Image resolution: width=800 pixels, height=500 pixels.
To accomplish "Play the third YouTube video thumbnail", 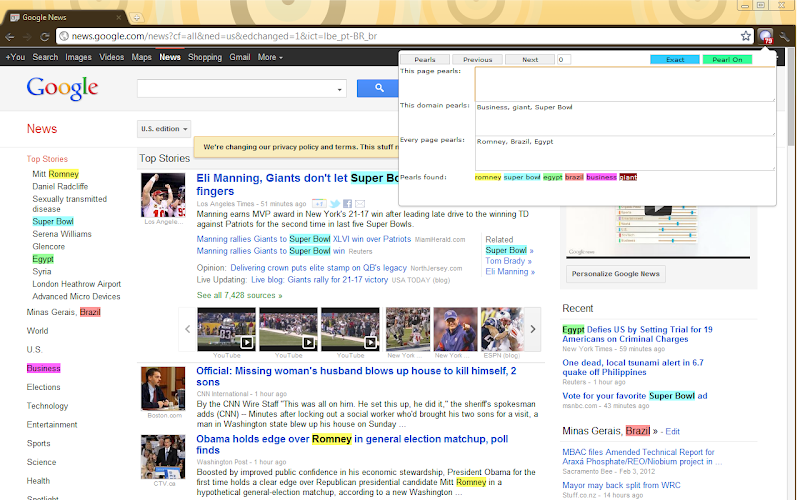I will click(351, 329).
